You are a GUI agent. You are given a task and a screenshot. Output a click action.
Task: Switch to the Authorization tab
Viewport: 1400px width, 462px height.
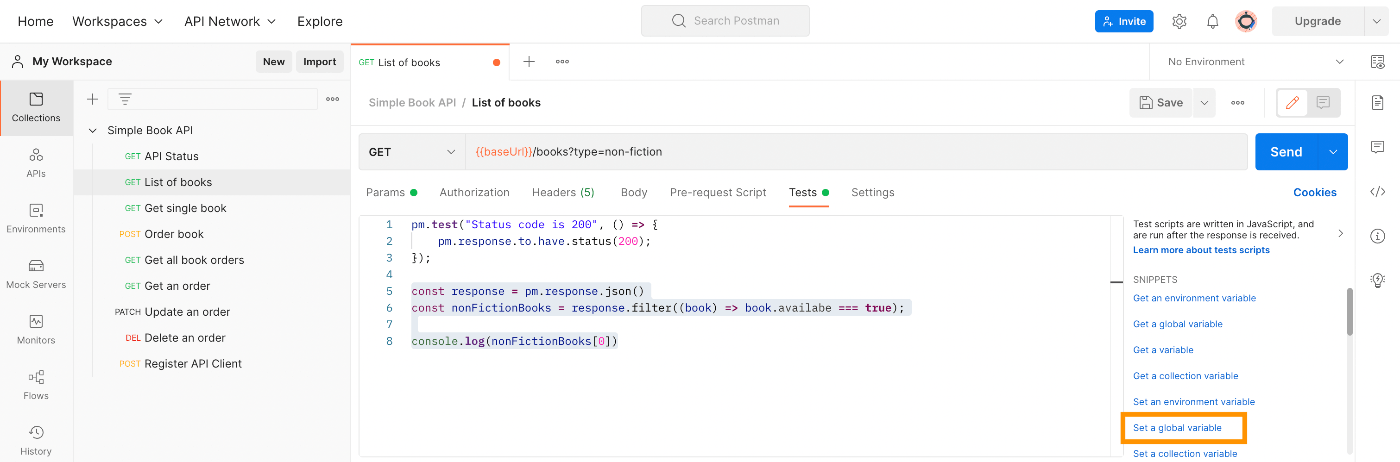click(475, 192)
